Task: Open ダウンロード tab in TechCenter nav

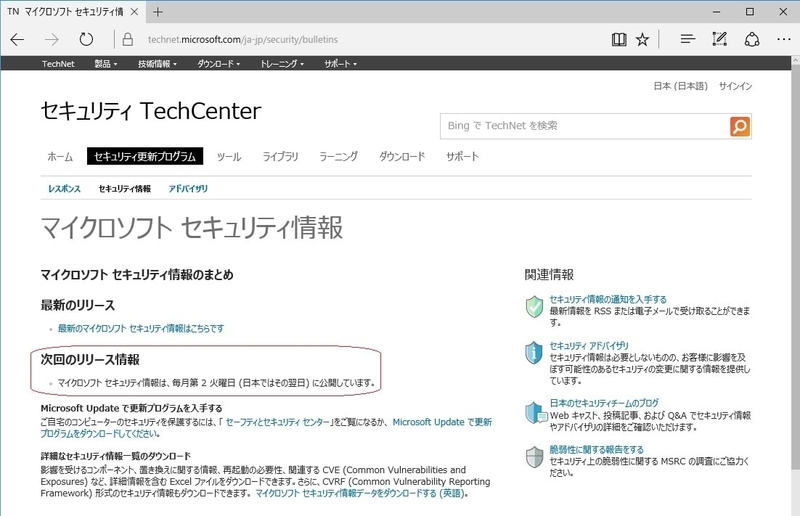Action: (402, 157)
